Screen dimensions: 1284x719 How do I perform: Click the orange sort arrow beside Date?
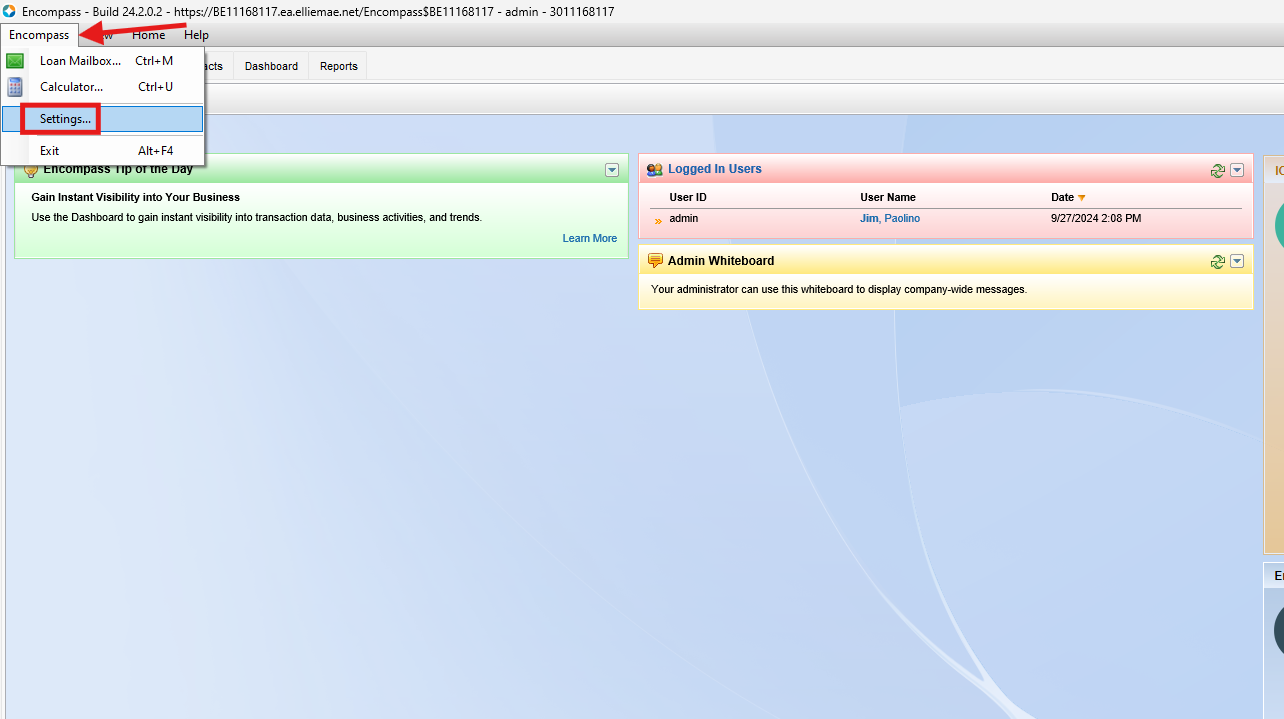[x=1082, y=198]
